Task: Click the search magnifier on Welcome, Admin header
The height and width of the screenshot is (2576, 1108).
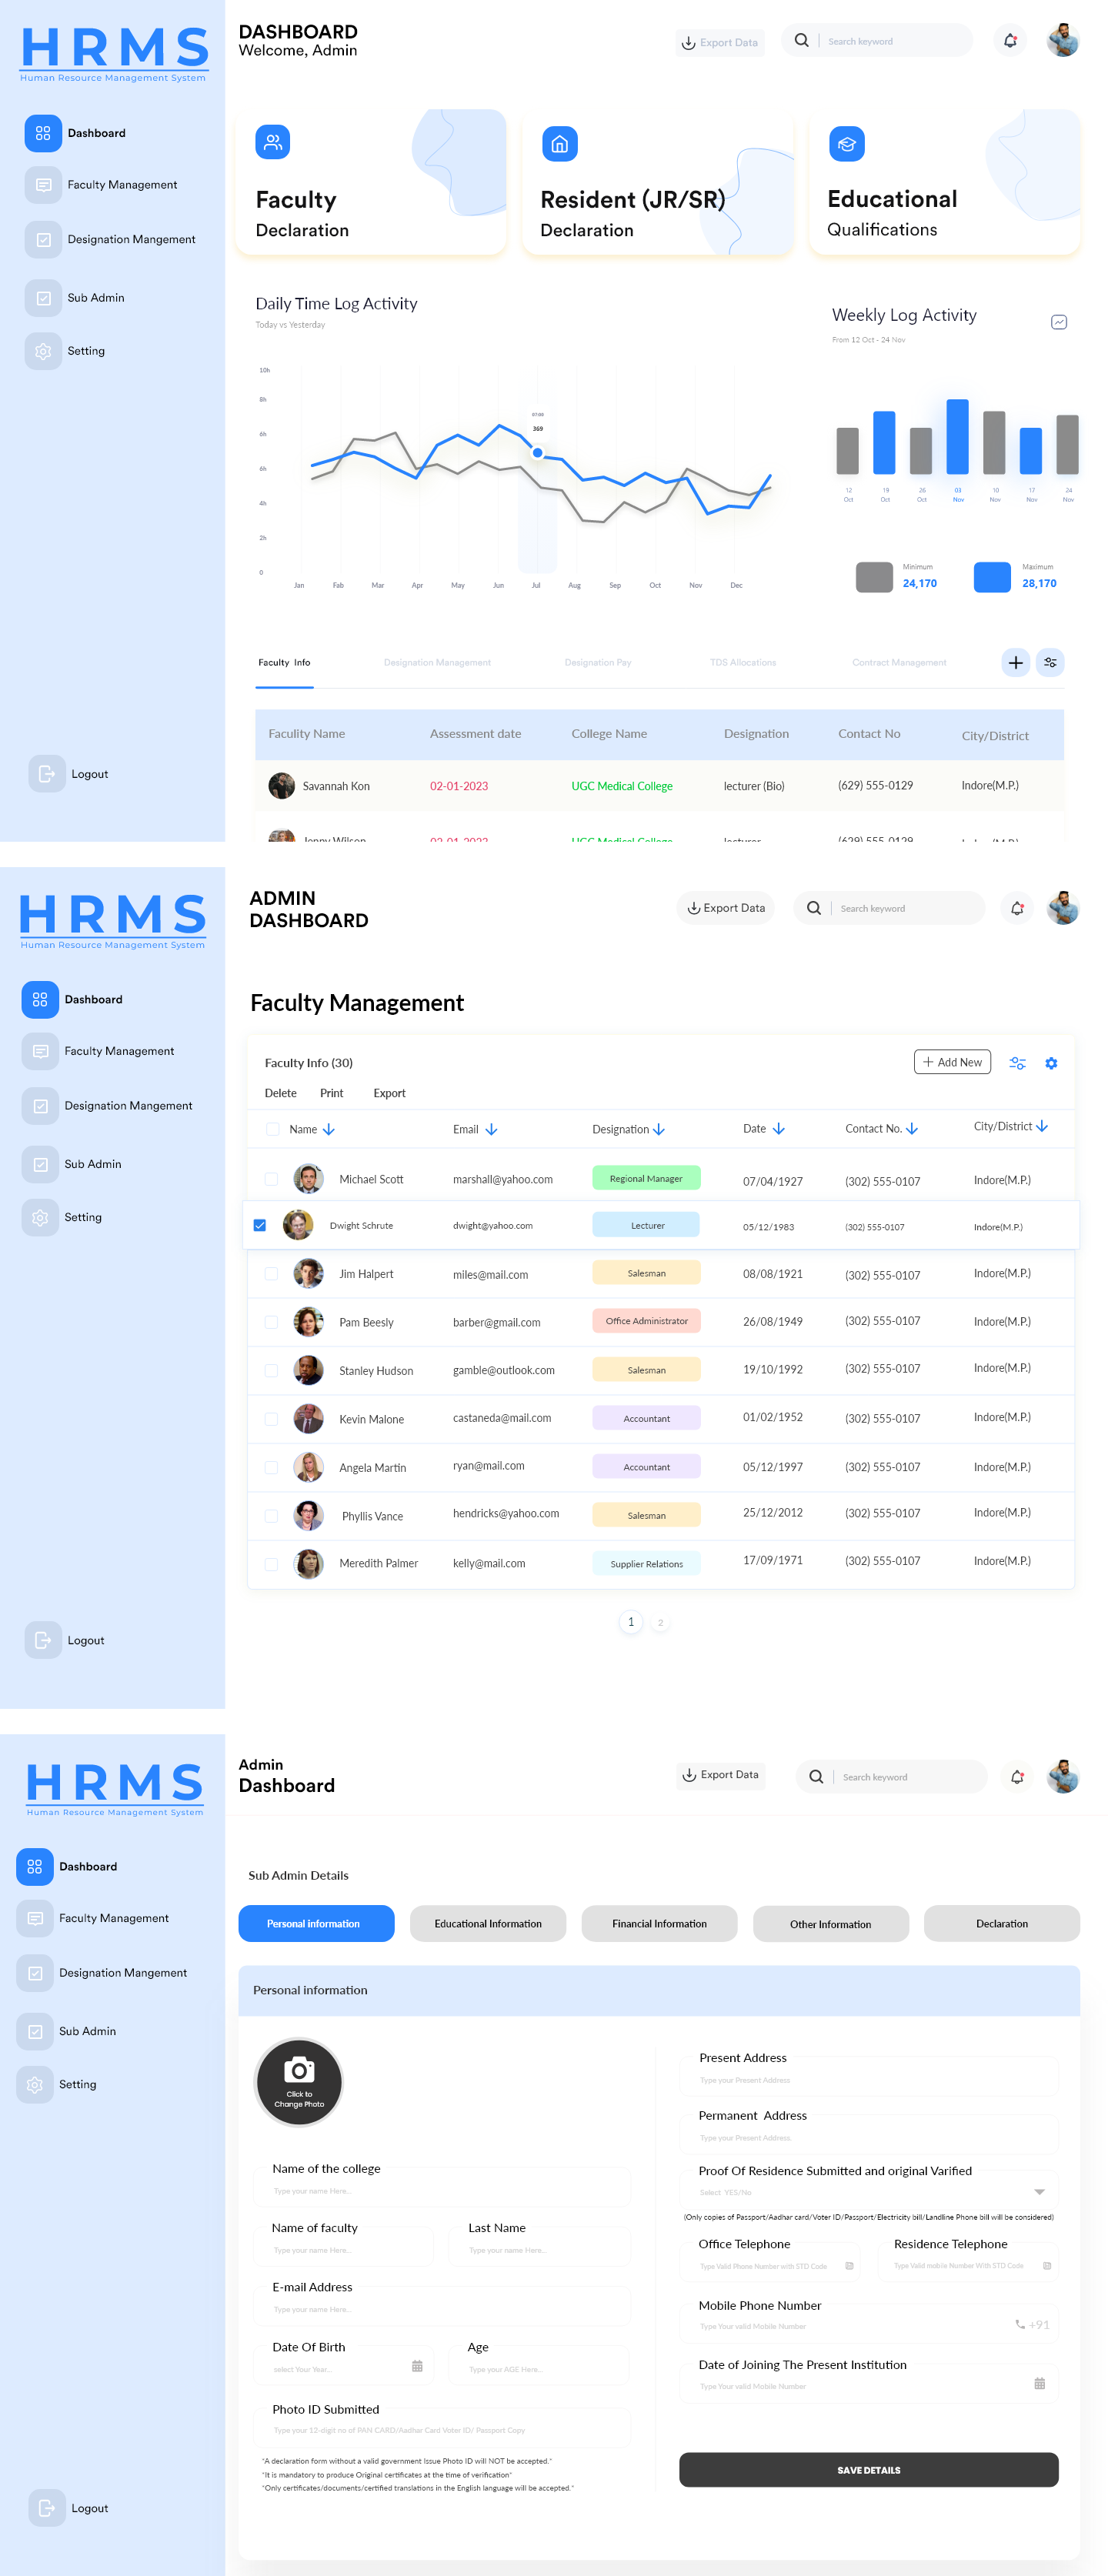Action: (x=801, y=41)
